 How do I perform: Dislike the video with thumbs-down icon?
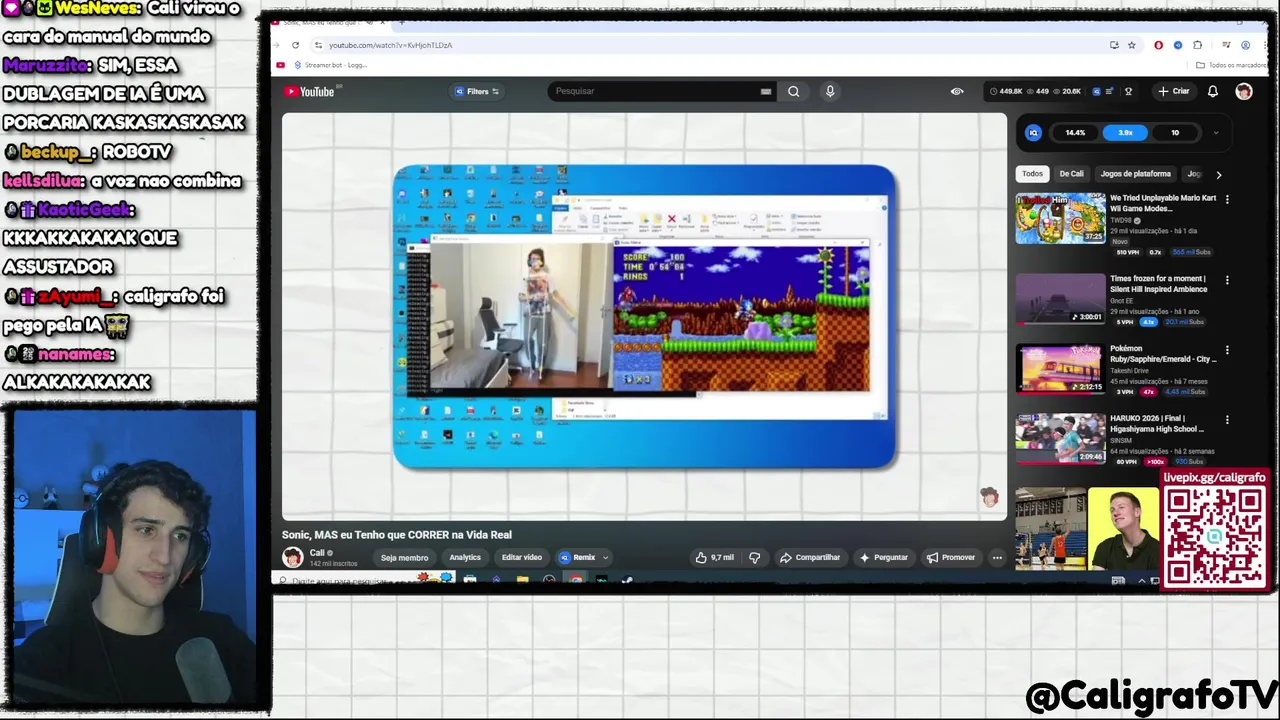[755, 557]
